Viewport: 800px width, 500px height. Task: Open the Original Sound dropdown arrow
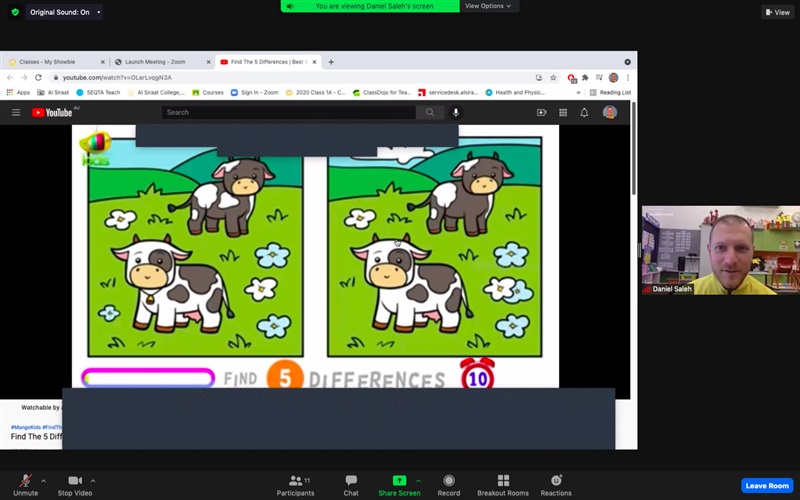tap(98, 12)
